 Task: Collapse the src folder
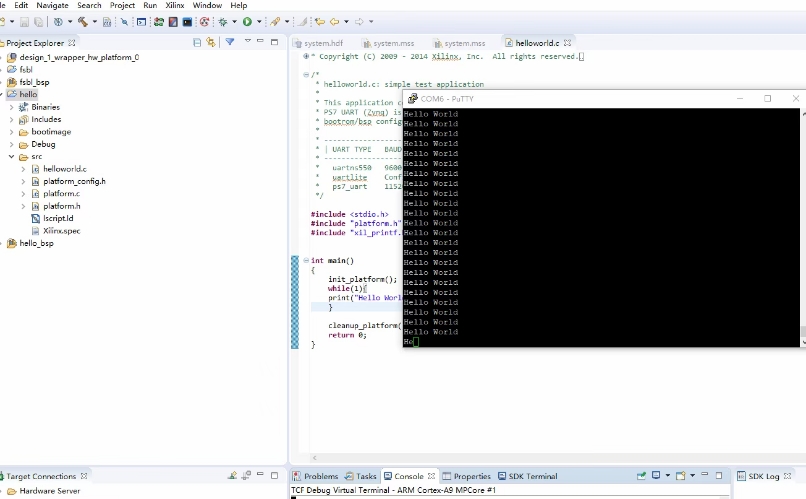point(11,157)
